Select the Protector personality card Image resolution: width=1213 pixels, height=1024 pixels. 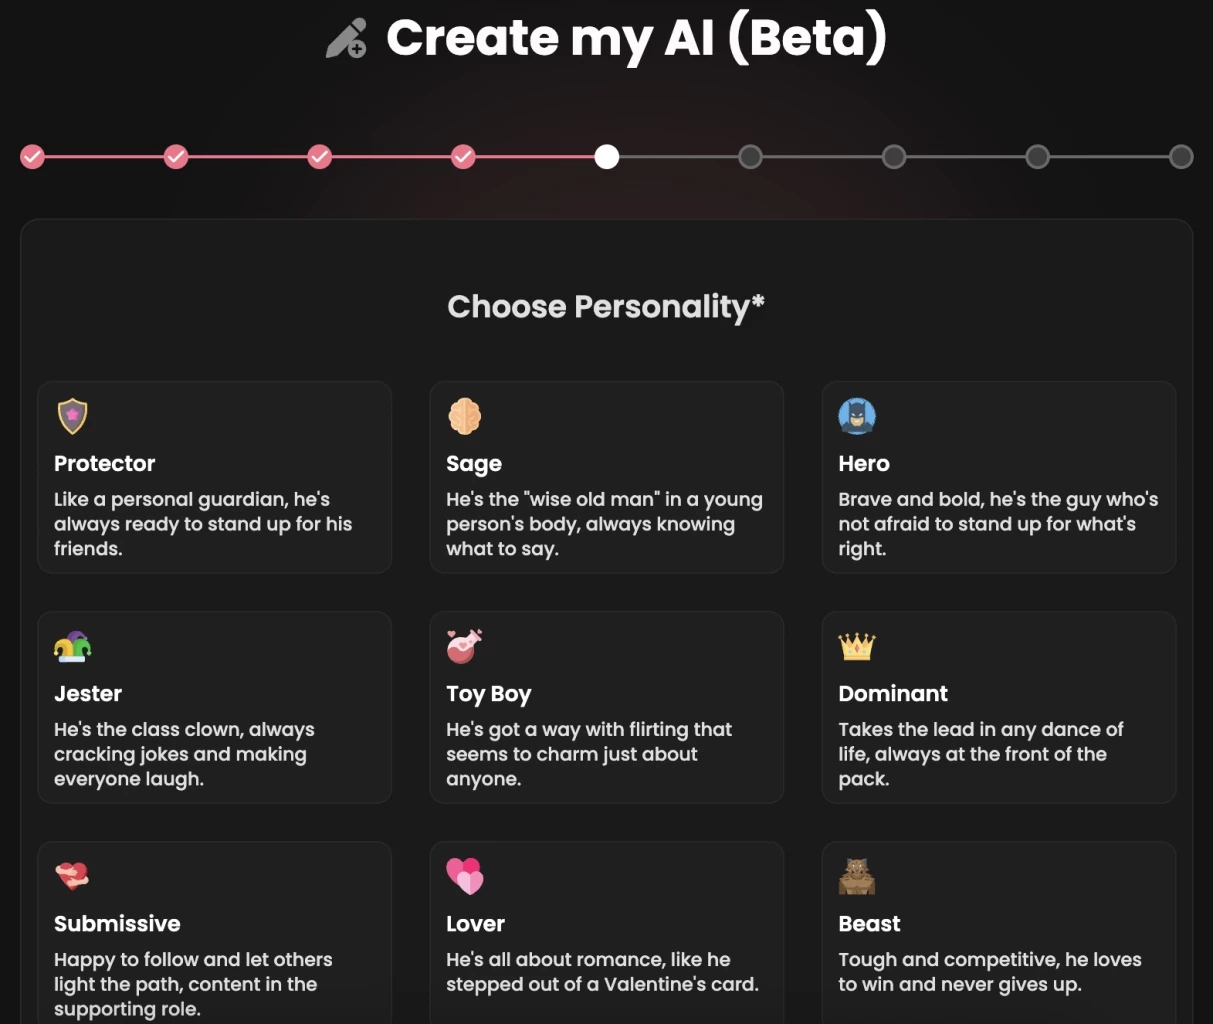click(214, 477)
